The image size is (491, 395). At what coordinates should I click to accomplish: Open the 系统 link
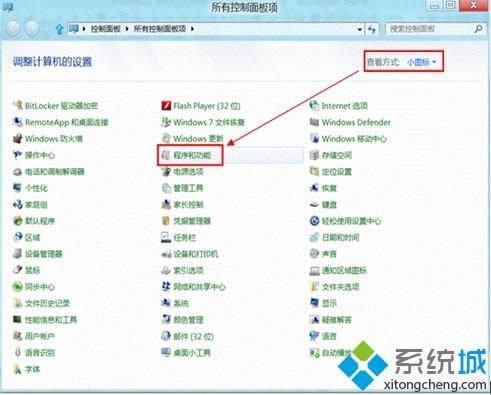point(181,303)
